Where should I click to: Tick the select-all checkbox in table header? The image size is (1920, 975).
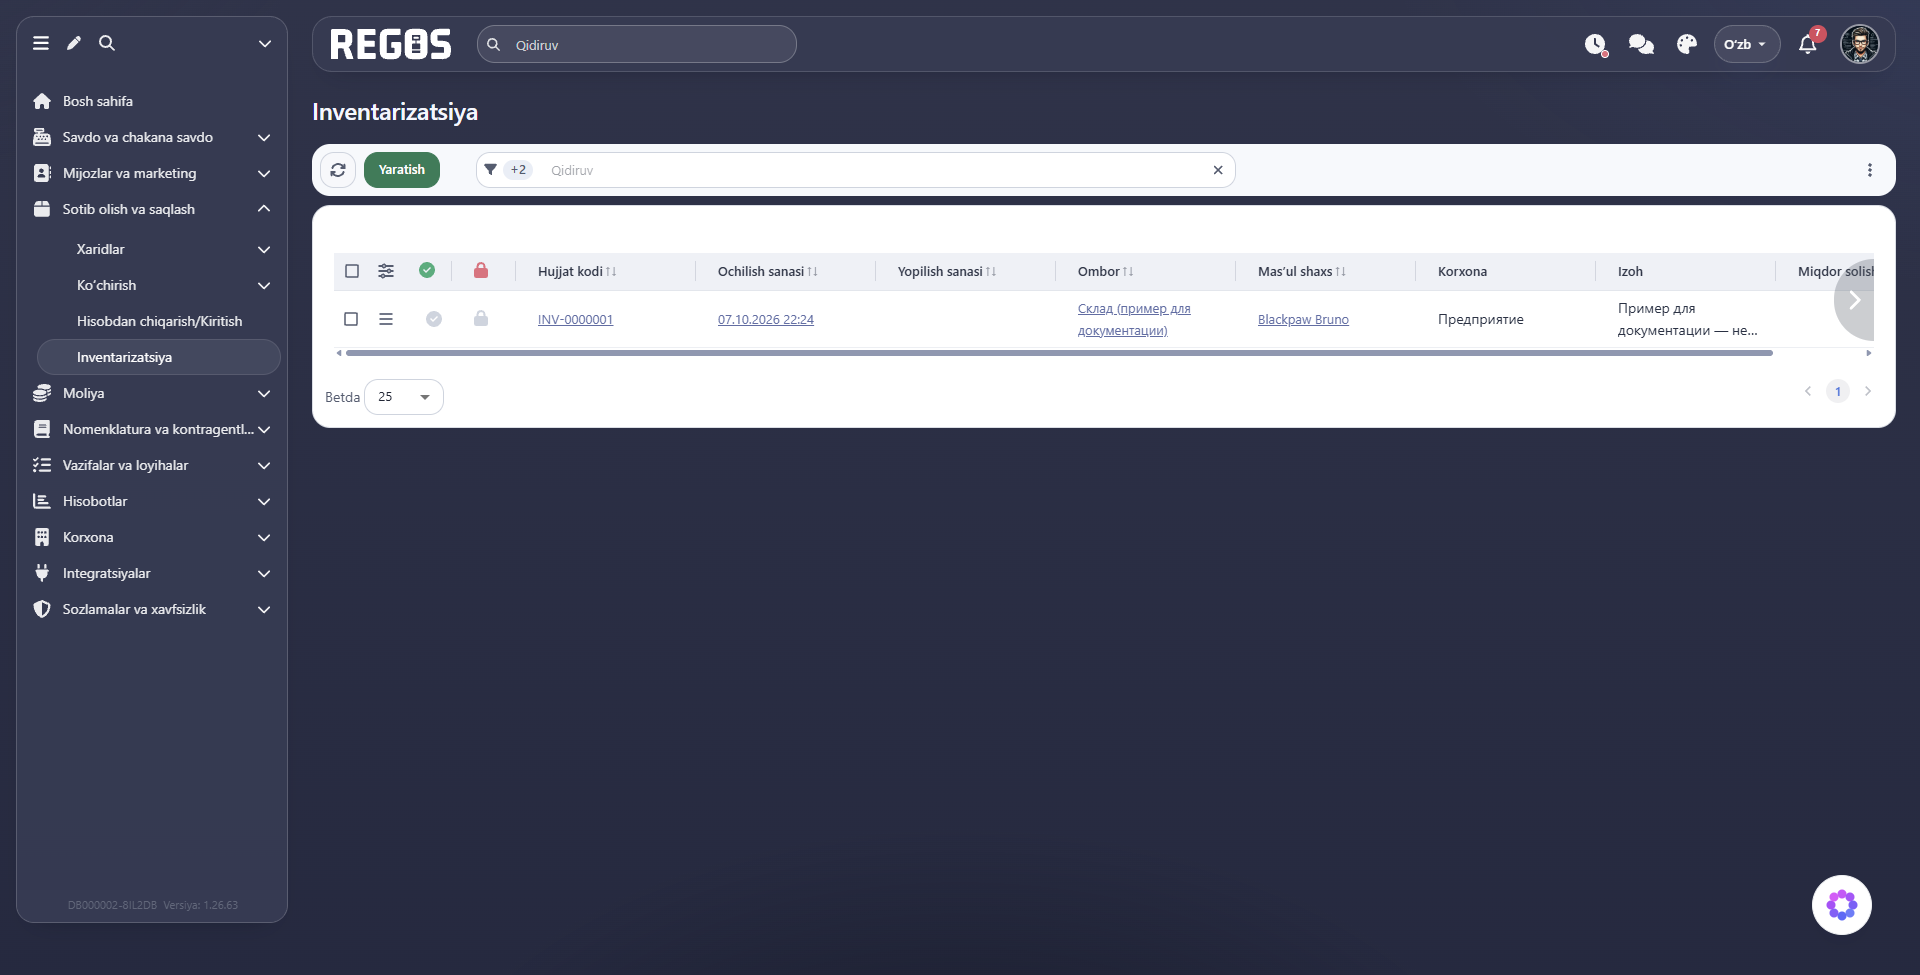[352, 271]
